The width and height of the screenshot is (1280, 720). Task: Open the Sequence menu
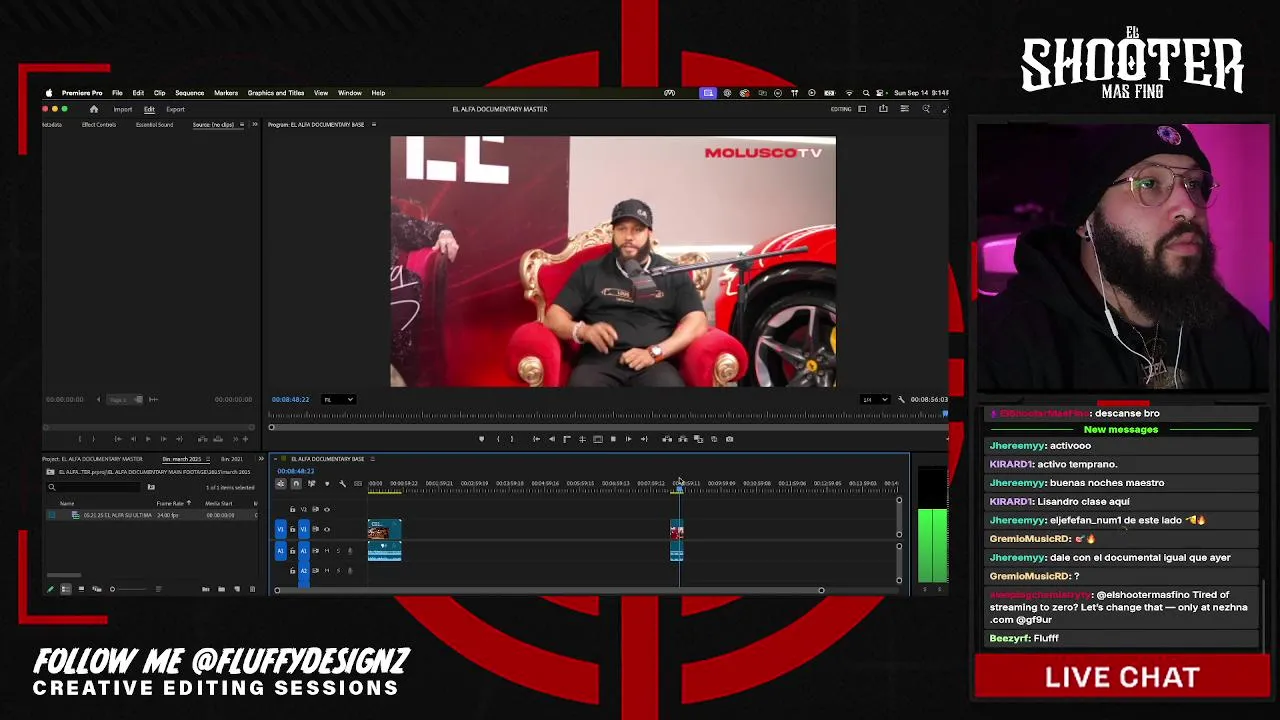click(189, 93)
